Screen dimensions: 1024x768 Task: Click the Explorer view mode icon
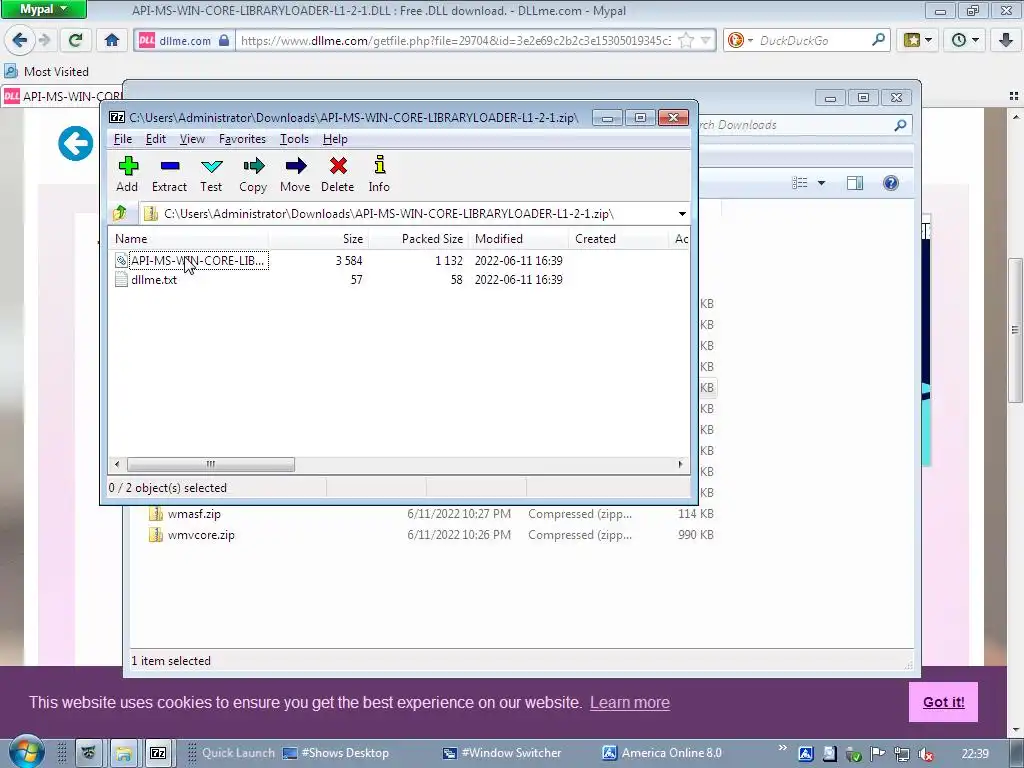pyautogui.click(x=800, y=183)
